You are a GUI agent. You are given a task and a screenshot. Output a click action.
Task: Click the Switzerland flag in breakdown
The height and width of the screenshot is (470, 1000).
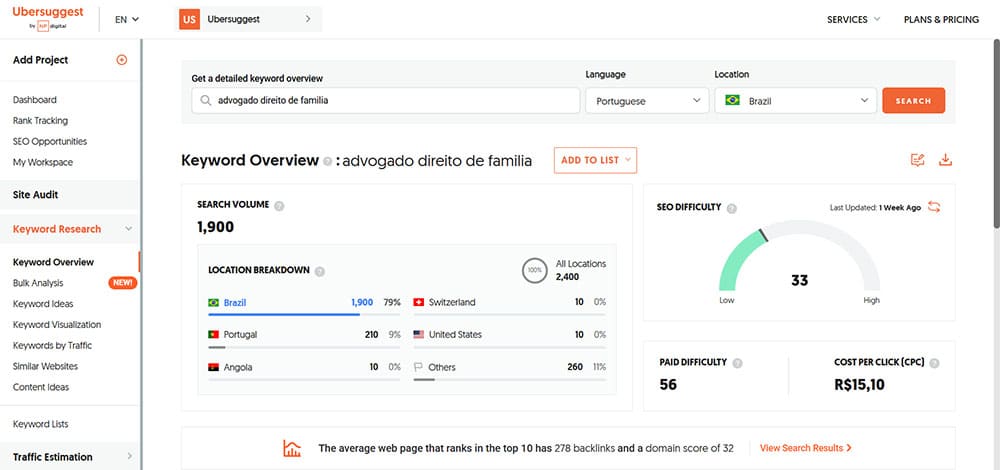click(x=418, y=302)
